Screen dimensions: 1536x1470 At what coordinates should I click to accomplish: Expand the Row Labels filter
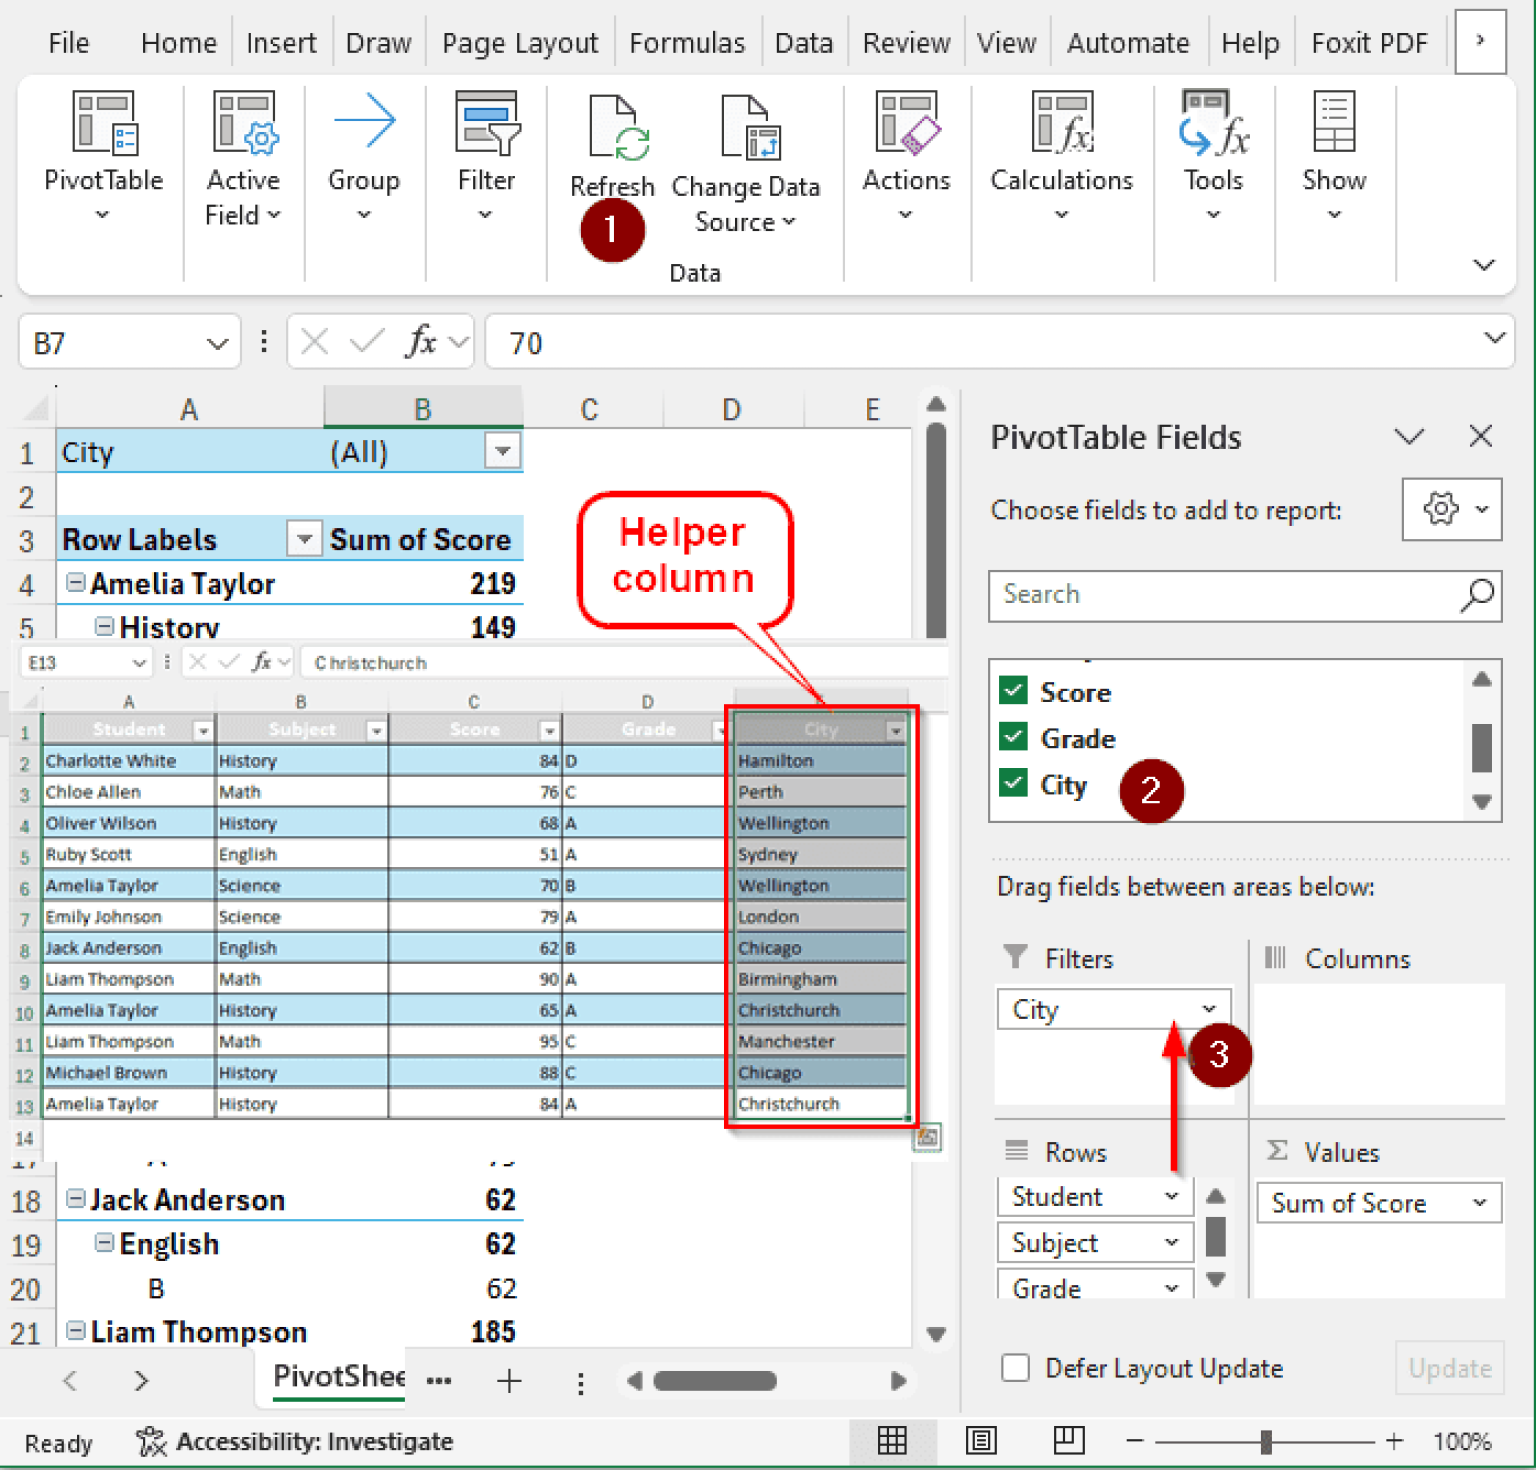[303, 538]
